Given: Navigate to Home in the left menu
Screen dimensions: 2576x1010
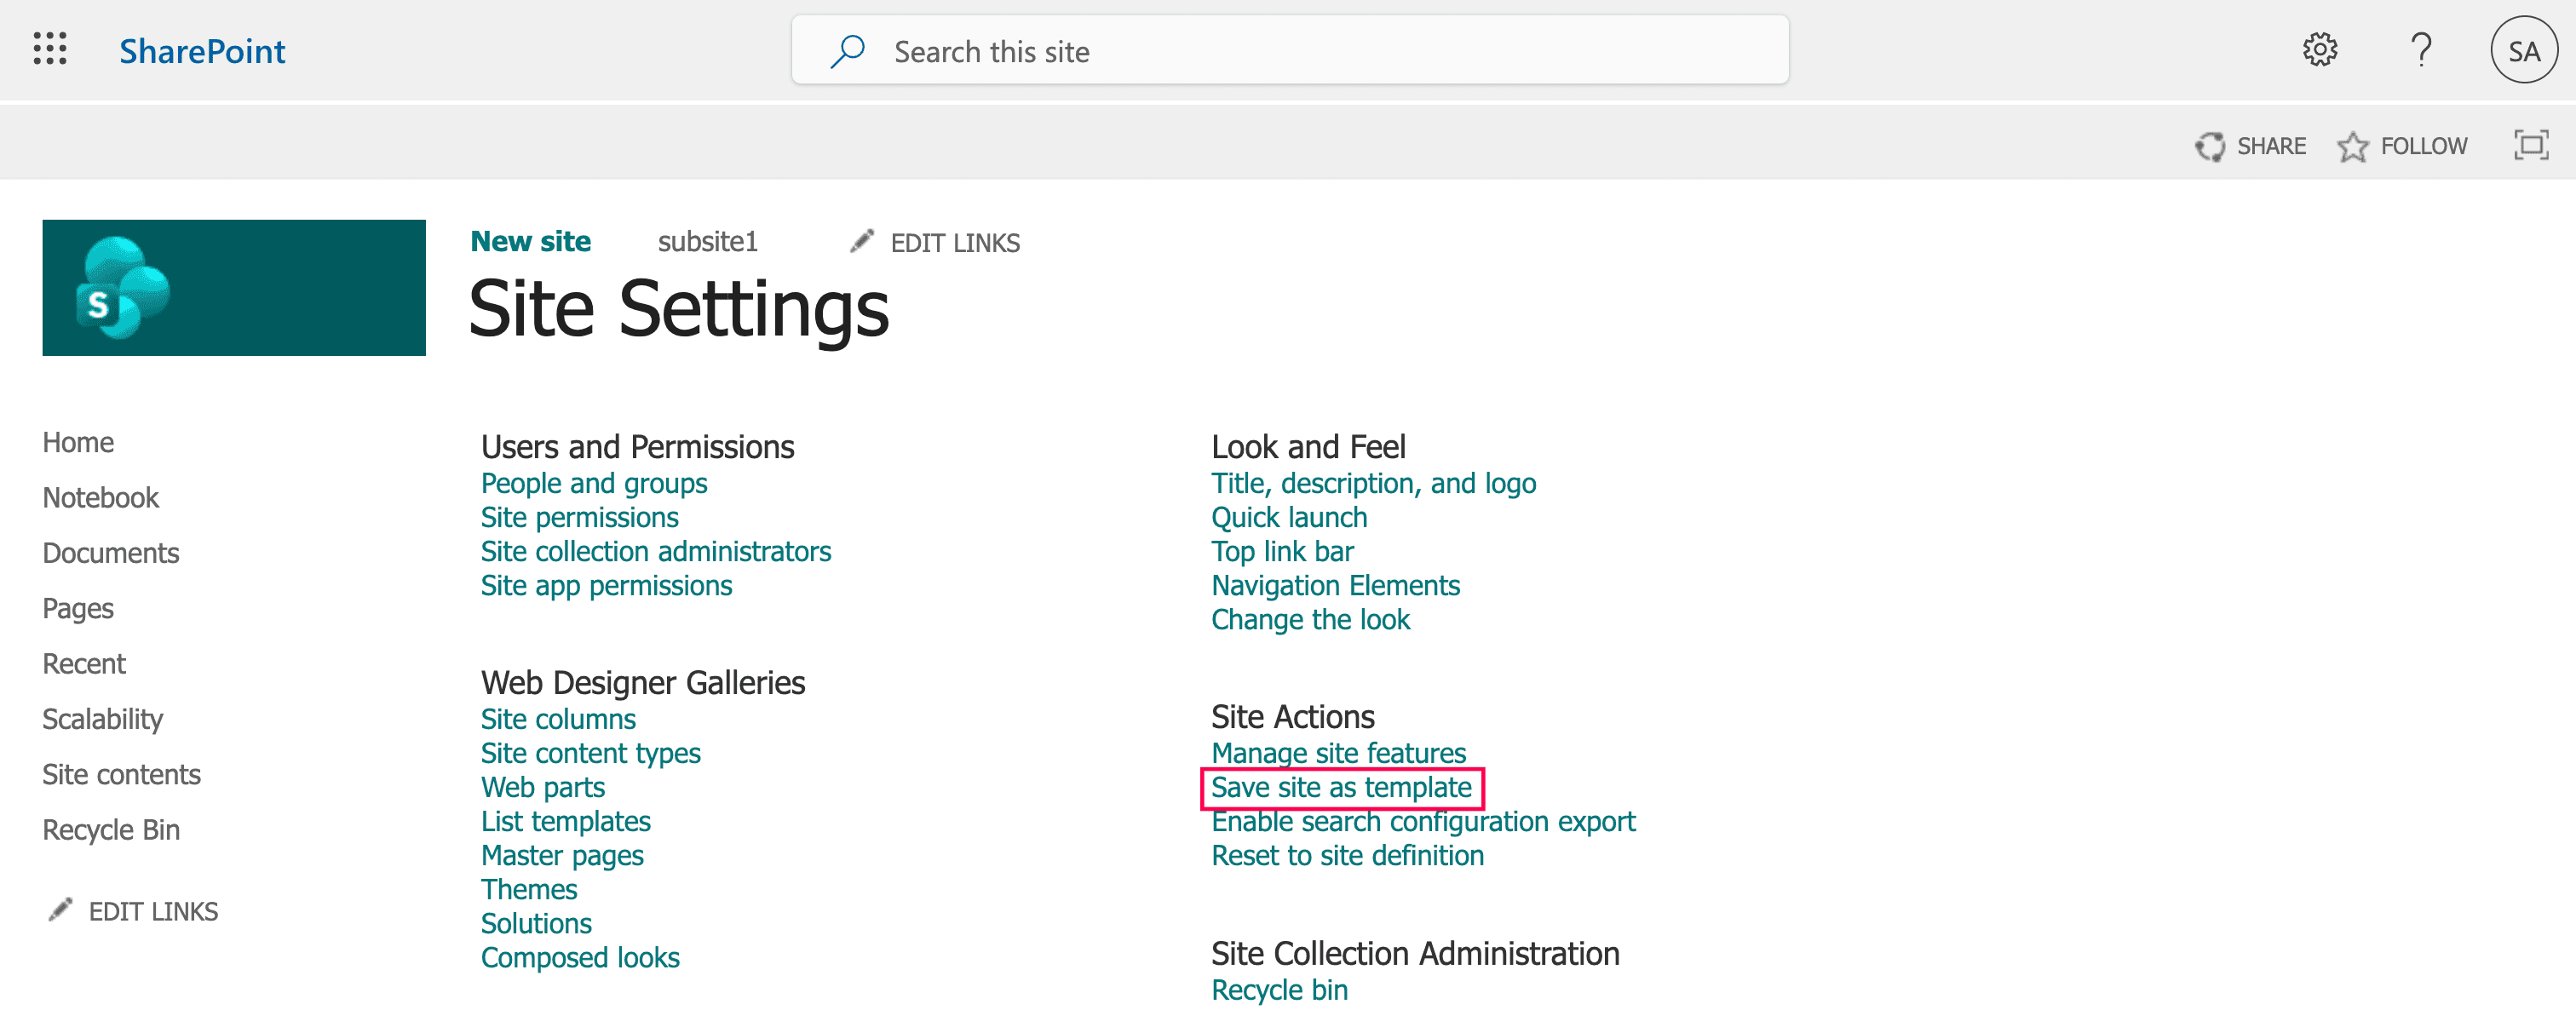Looking at the screenshot, I should click(x=78, y=441).
